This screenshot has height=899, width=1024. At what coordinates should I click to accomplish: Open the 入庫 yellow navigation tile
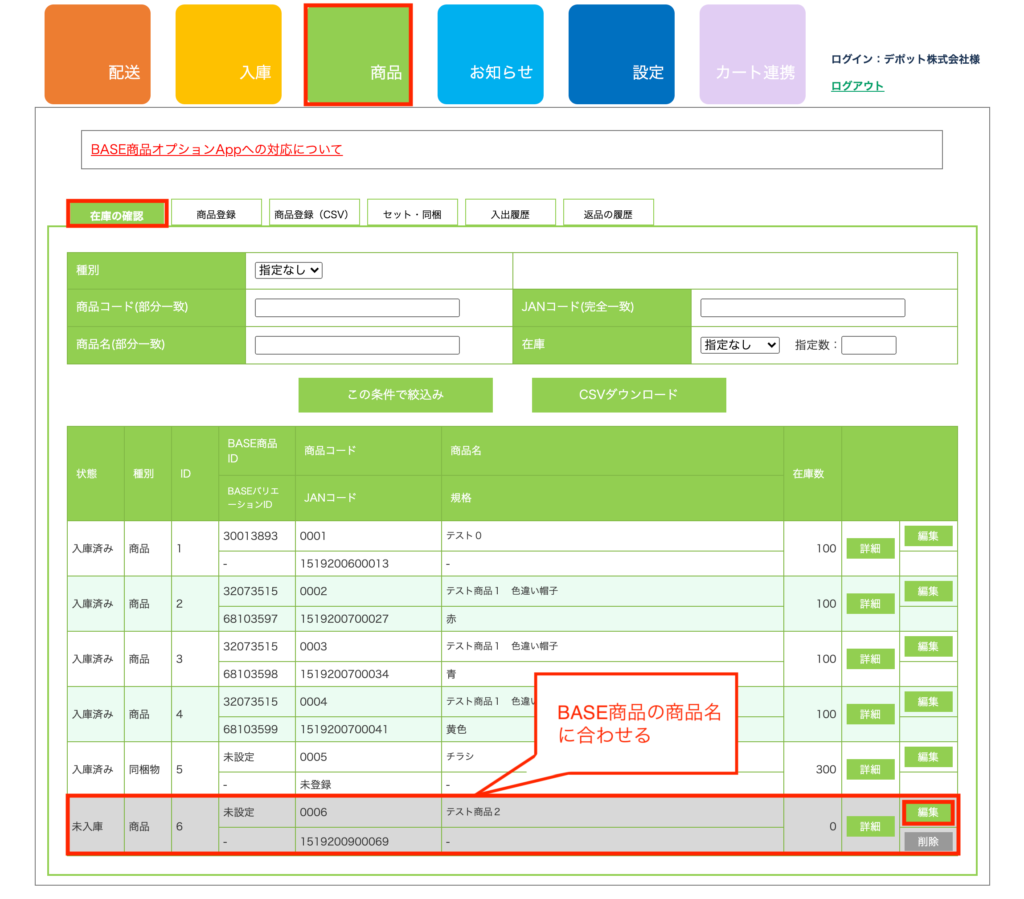tap(228, 55)
